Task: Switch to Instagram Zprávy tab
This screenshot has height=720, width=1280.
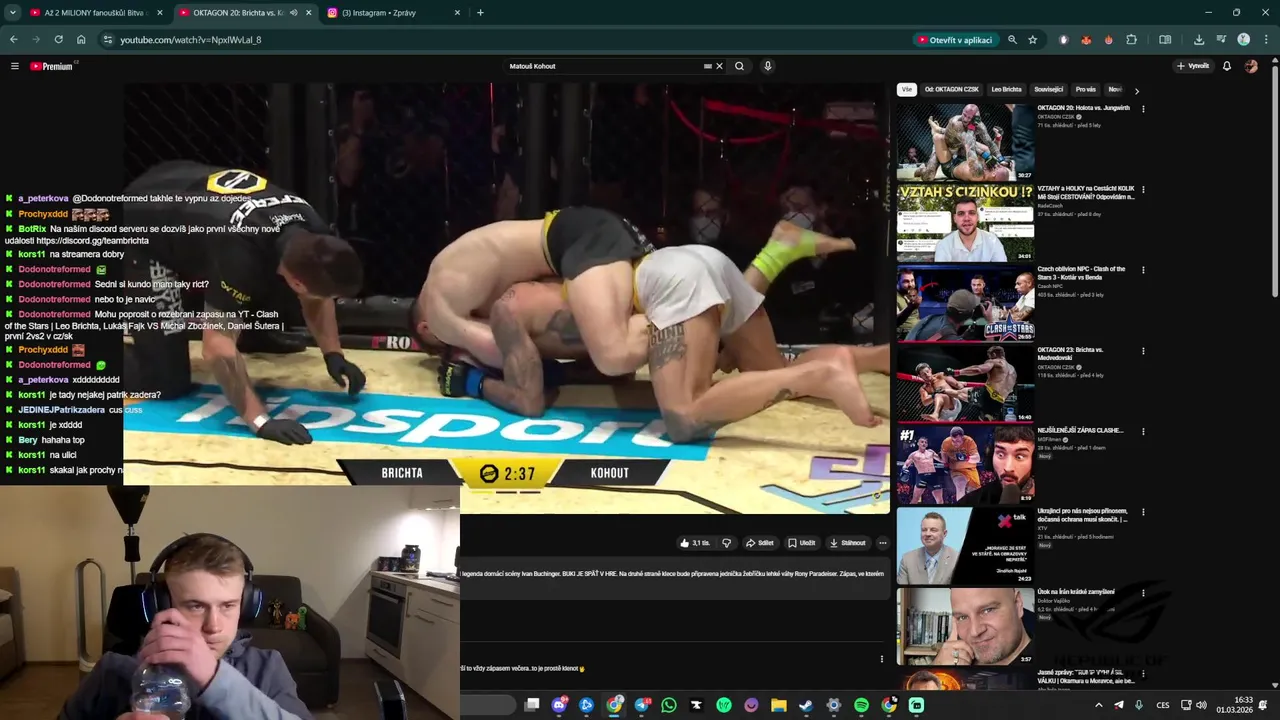Action: pyautogui.click(x=395, y=13)
